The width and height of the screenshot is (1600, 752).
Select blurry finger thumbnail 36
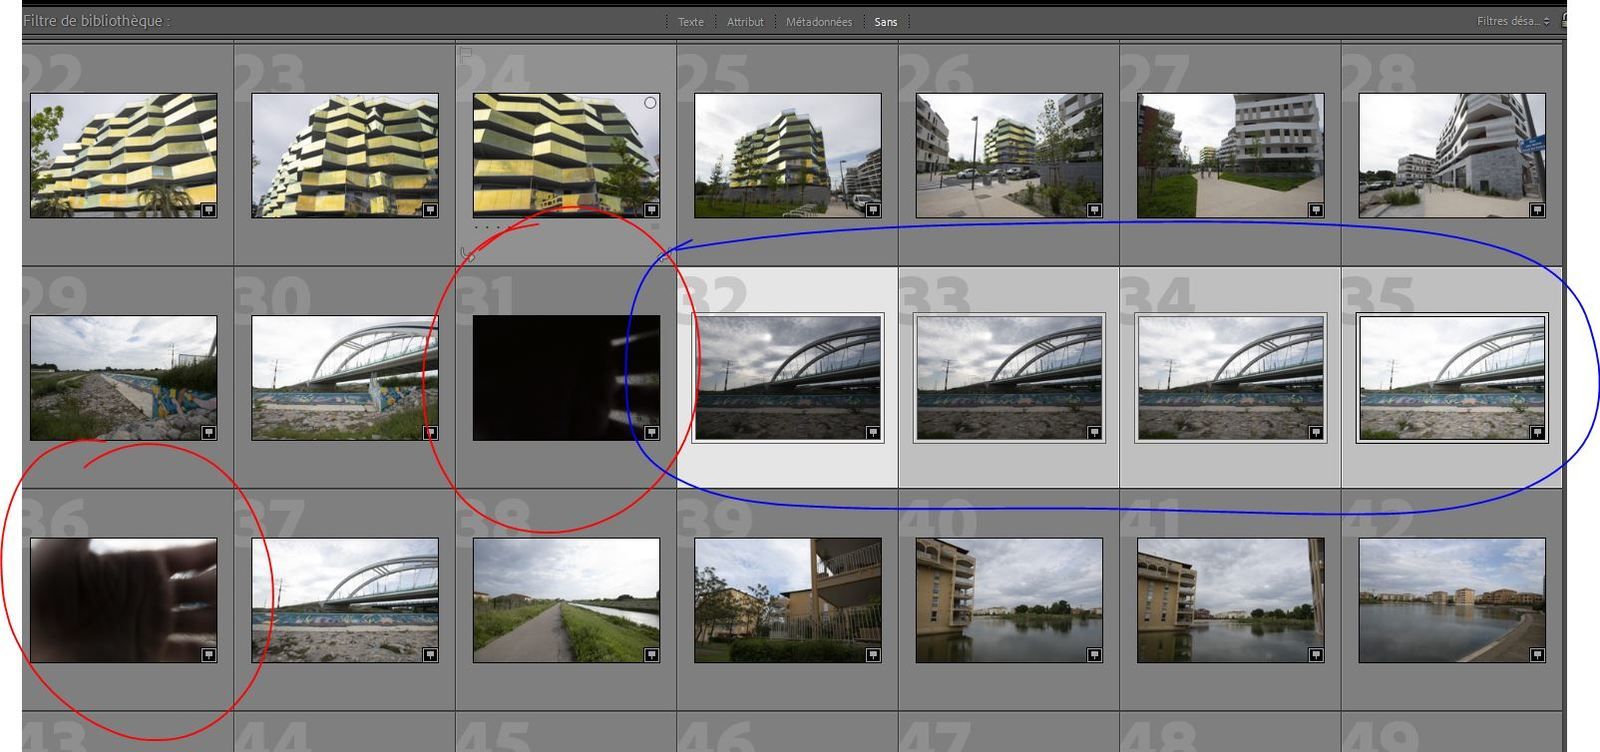124,600
